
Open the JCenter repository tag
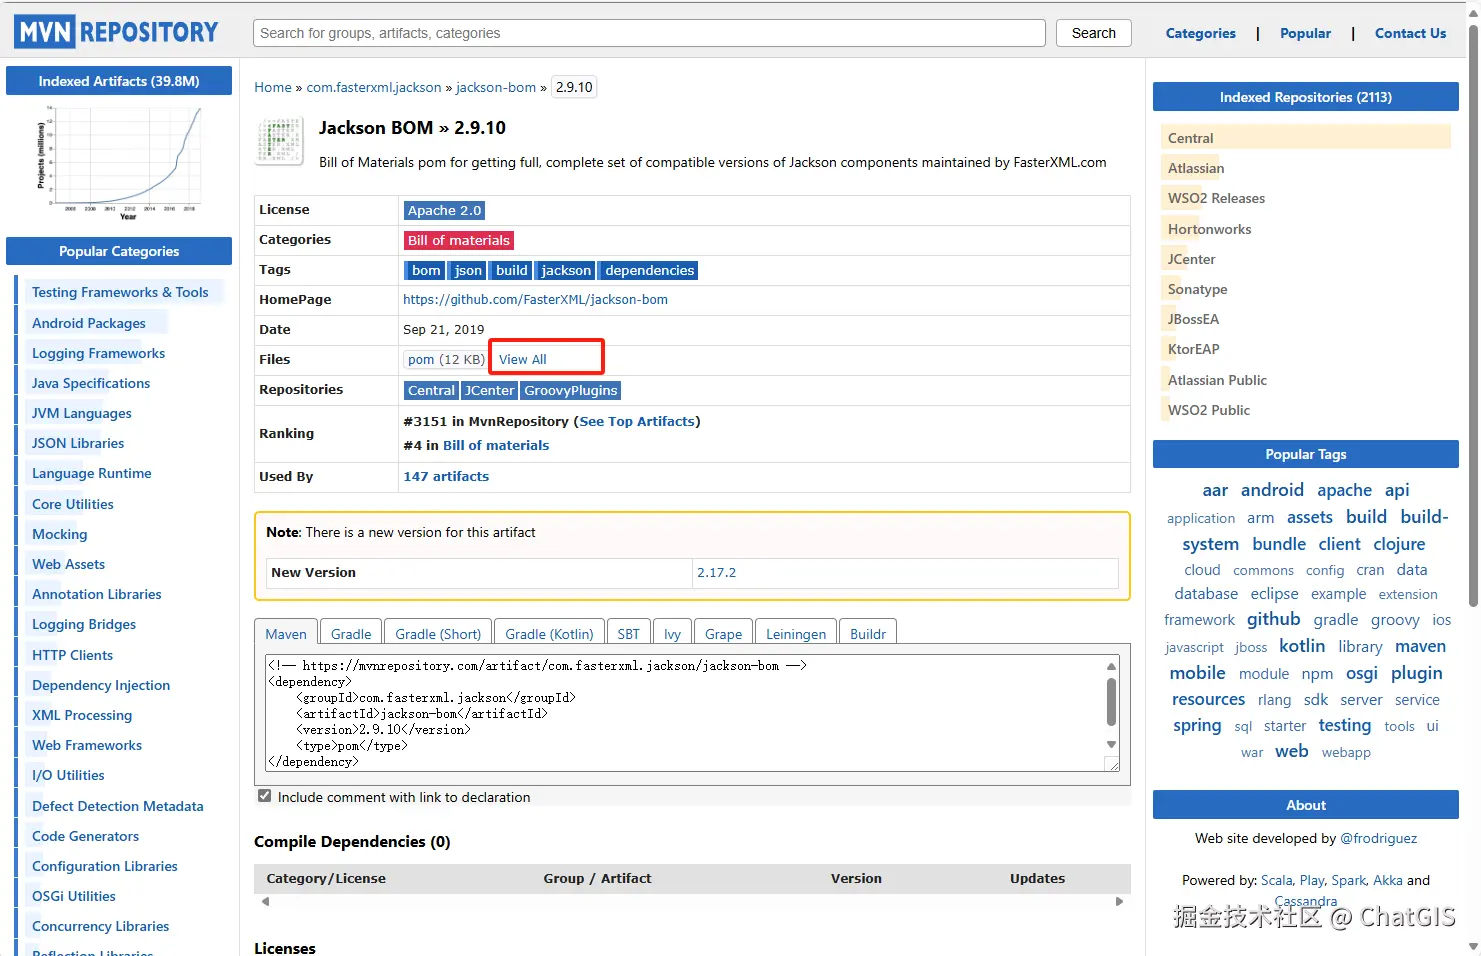489,390
